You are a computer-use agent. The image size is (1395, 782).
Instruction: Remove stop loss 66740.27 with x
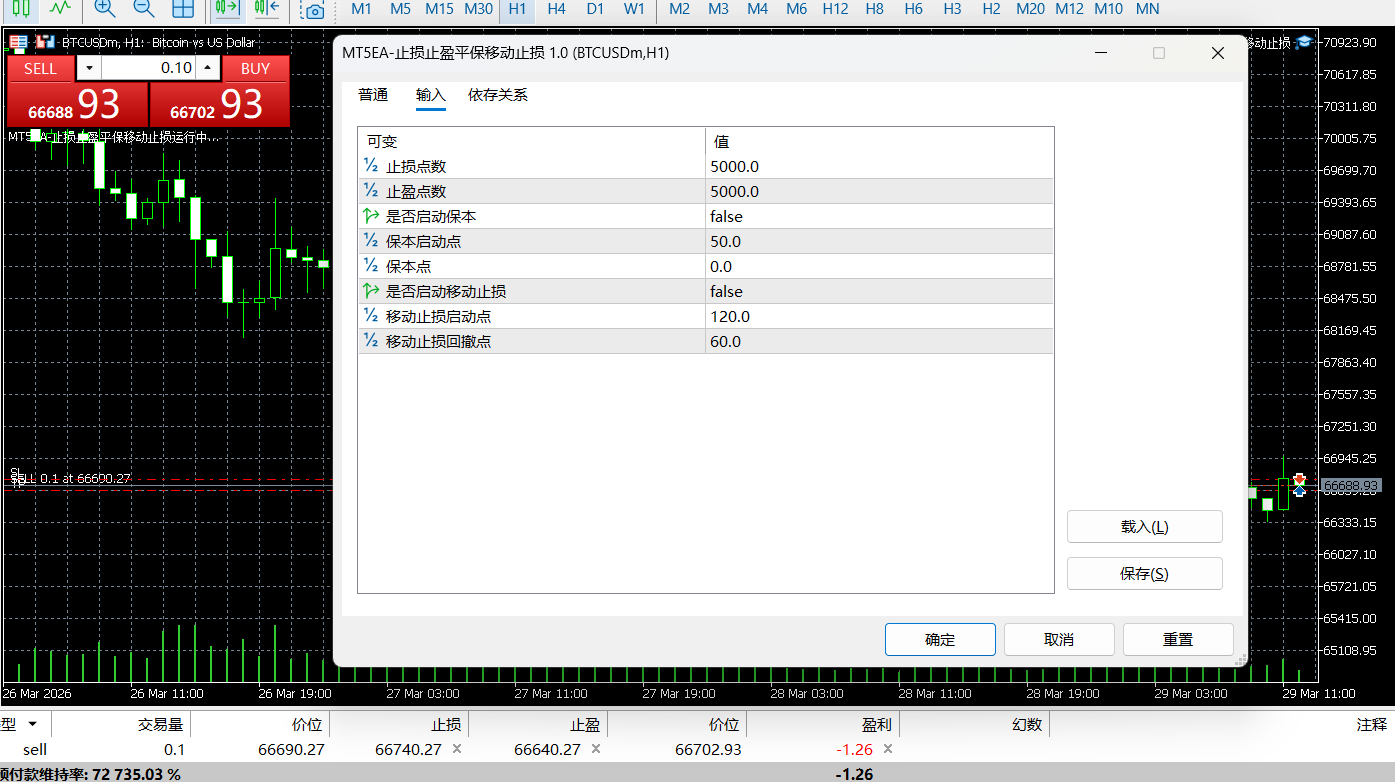457,749
